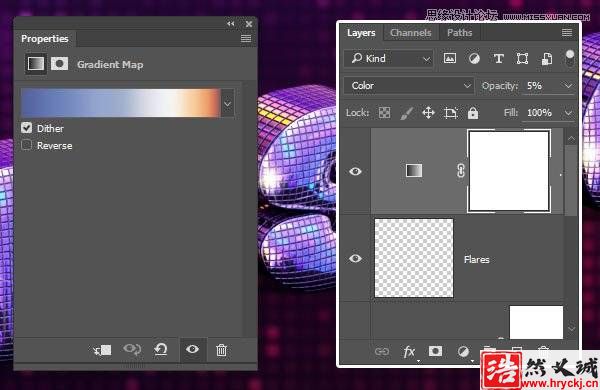Open the gradient picker dropdown
The height and width of the screenshot is (390, 600).
[227, 103]
